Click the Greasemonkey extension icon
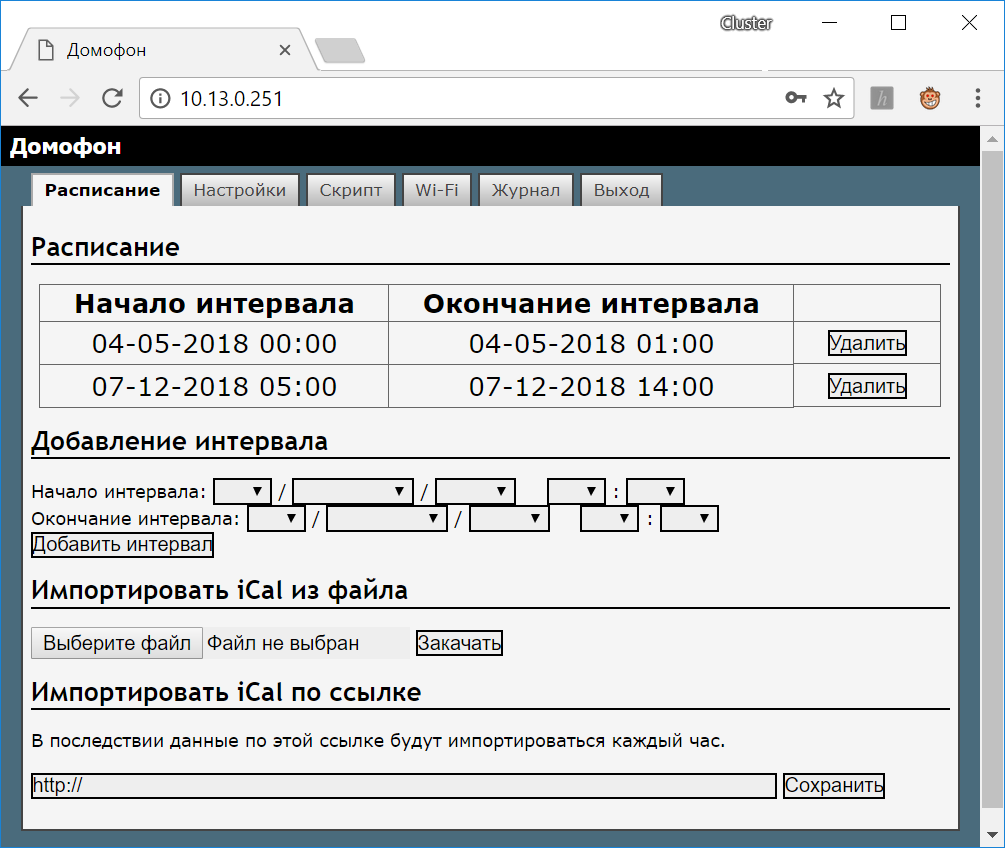This screenshot has height=848, width=1005. pyautogui.click(x=929, y=98)
